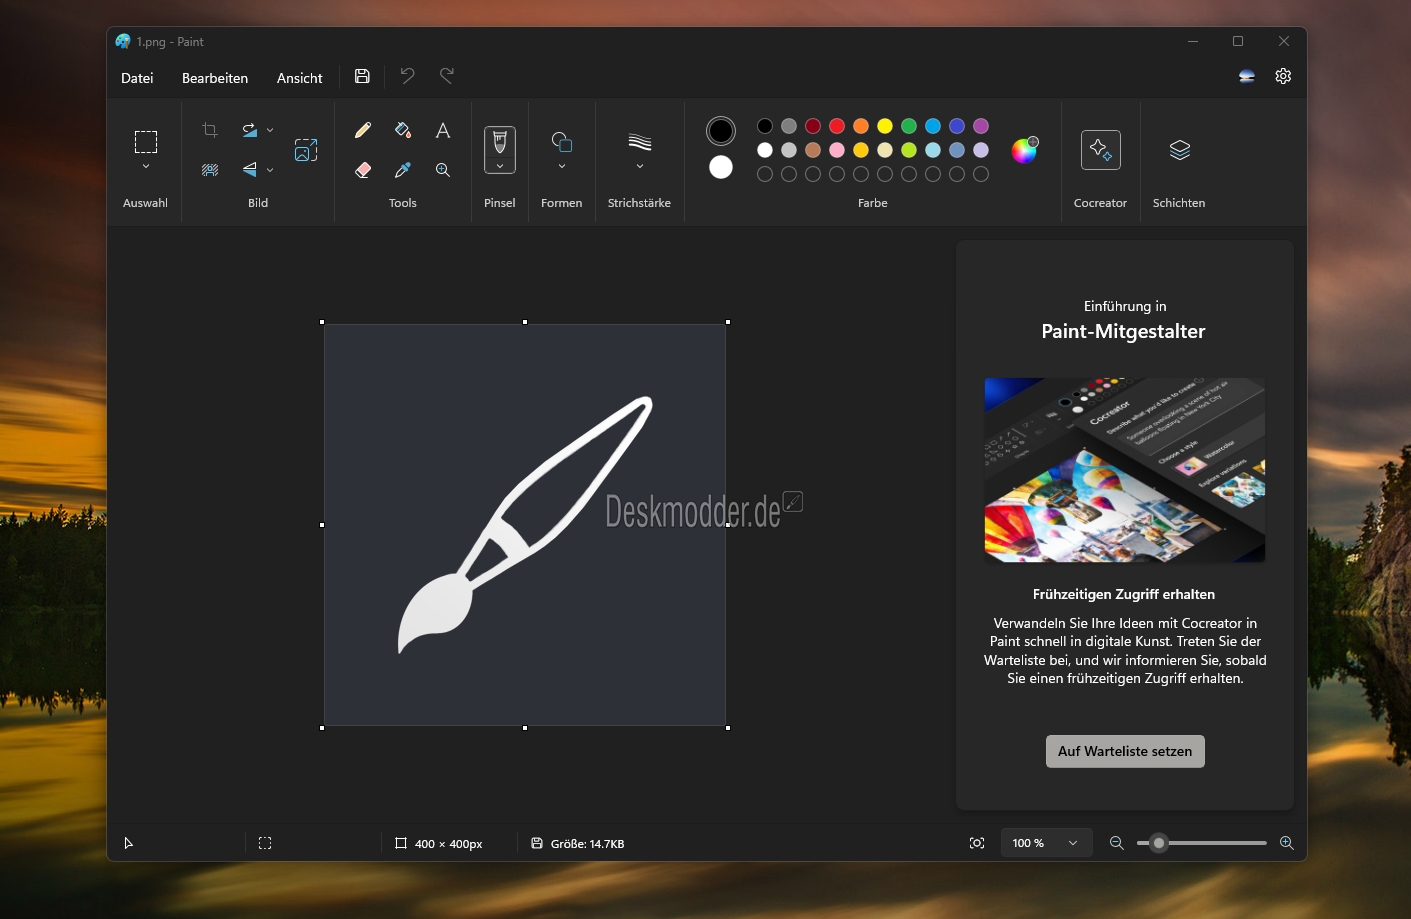Click the background removal icon
The image size is (1411, 919).
pyautogui.click(x=210, y=170)
